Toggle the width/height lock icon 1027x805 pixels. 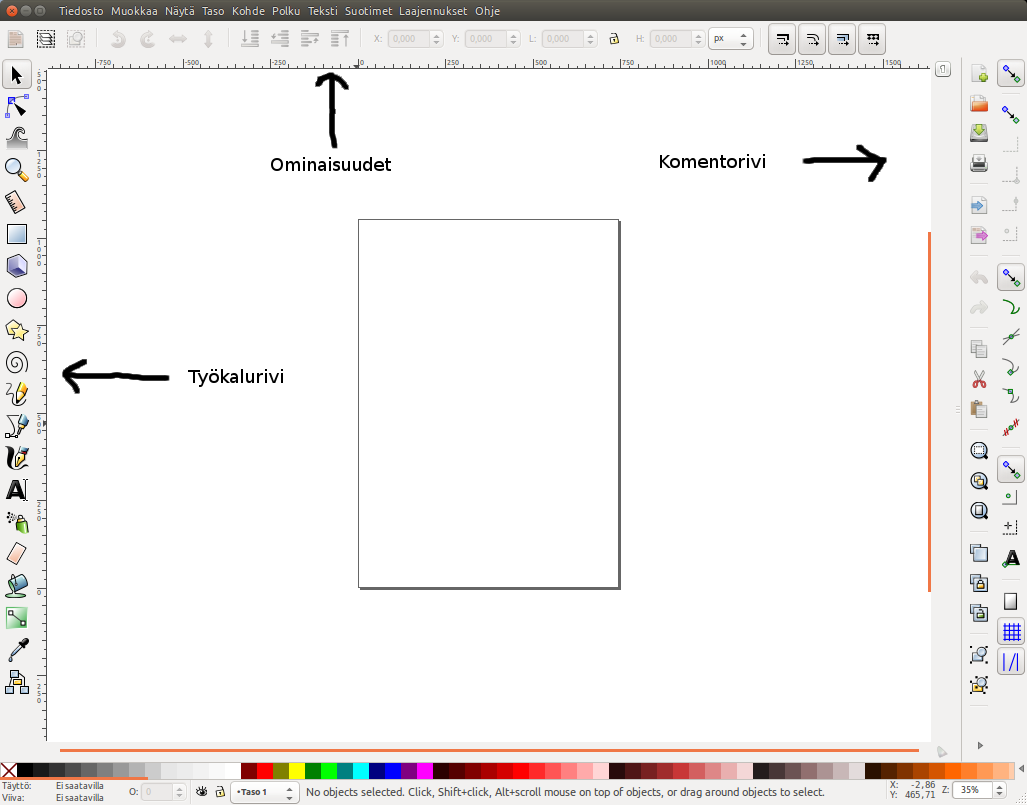615,39
